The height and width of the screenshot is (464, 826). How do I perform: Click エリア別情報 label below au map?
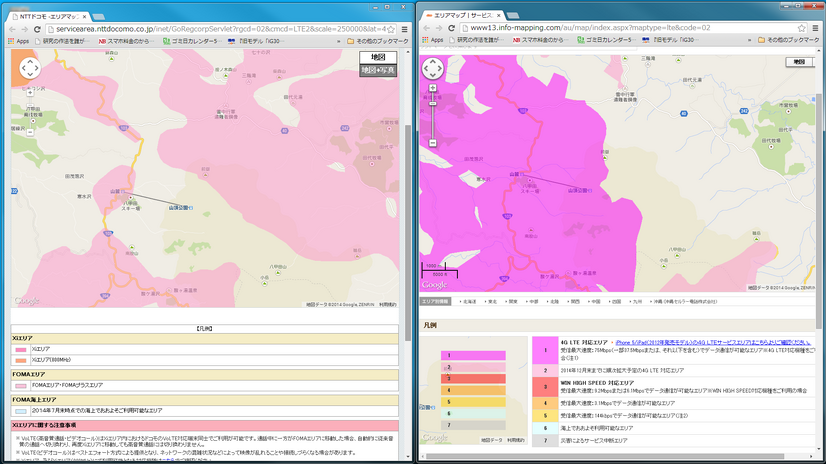pos(435,302)
